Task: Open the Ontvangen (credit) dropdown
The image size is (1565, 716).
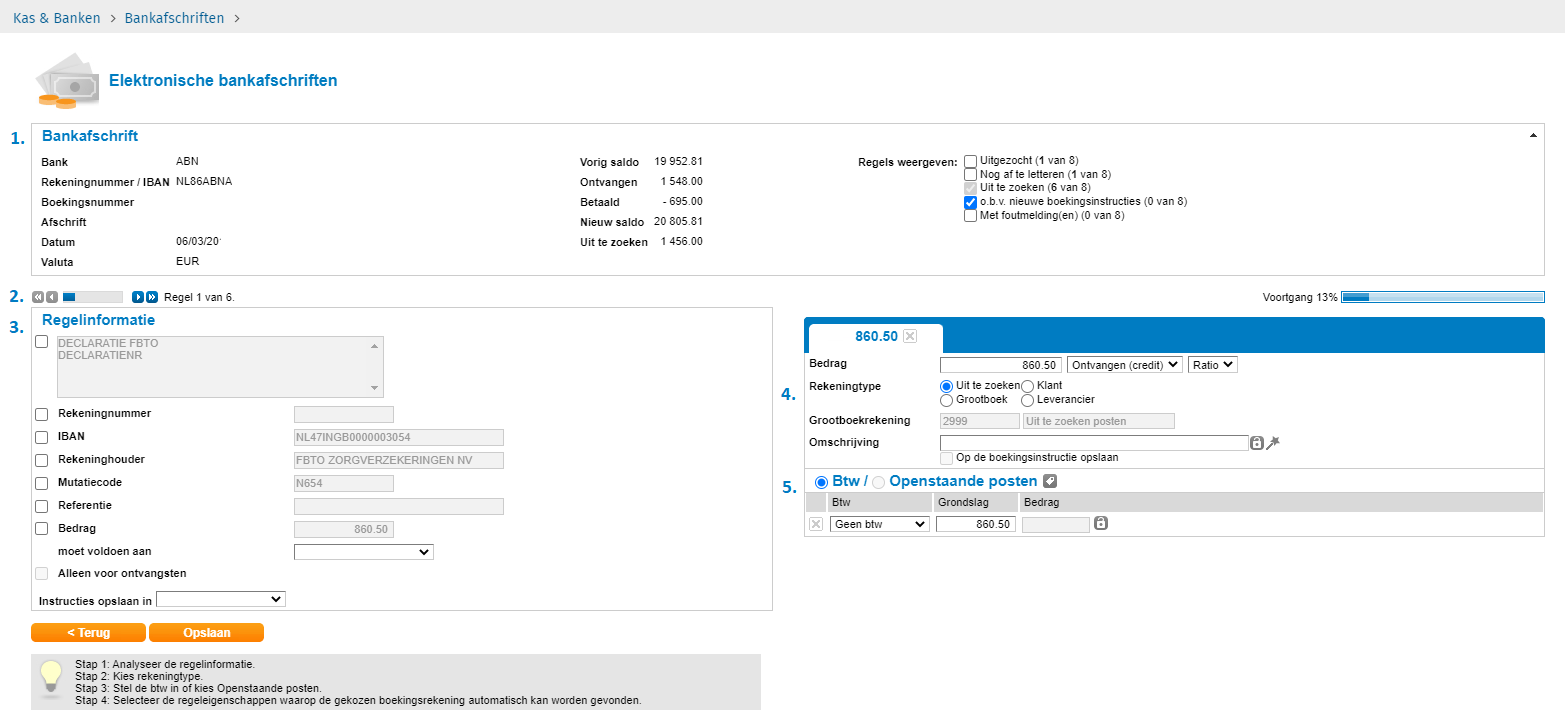Action: click(x=1125, y=365)
